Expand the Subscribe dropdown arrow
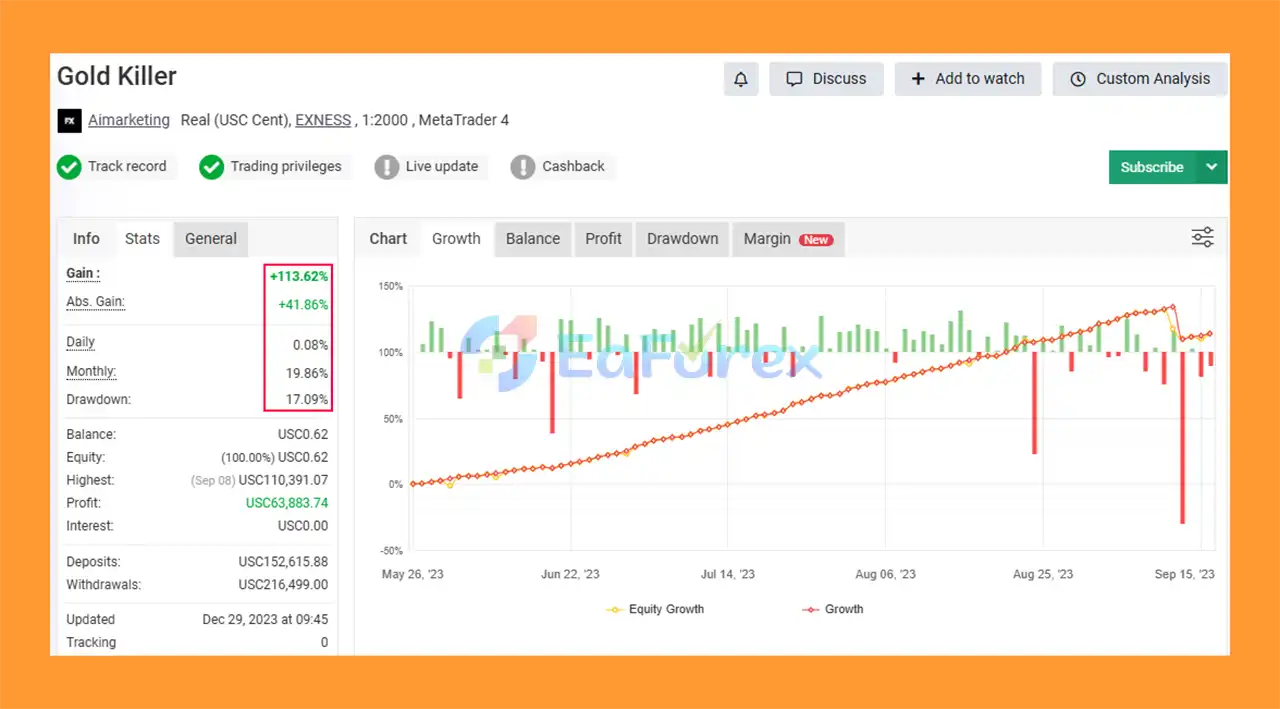The image size is (1280, 709). click(1212, 167)
